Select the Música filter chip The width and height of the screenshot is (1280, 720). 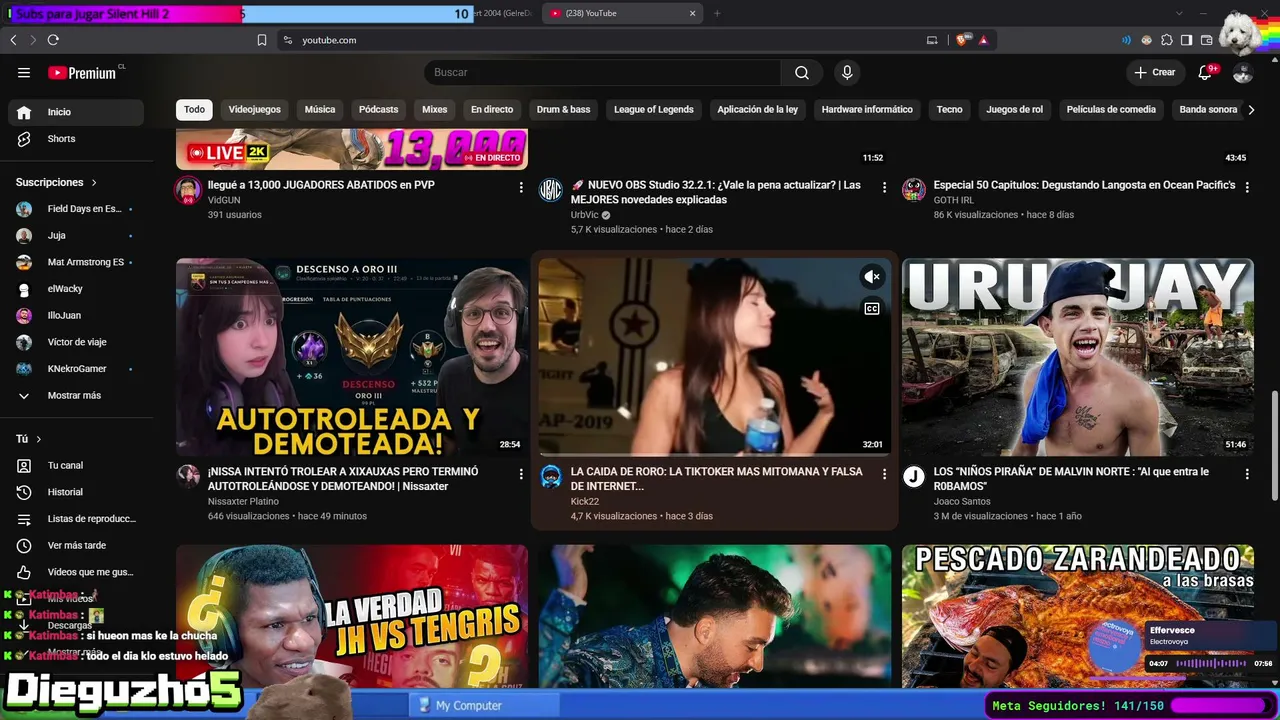pyautogui.click(x=320, y=110)
